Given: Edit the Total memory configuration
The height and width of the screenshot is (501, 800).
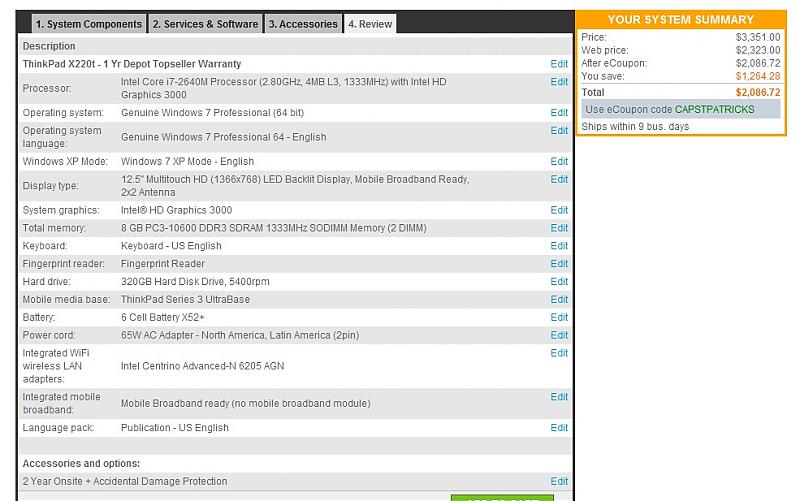Looking at the screenshot, I should click(x=559, y=228).
